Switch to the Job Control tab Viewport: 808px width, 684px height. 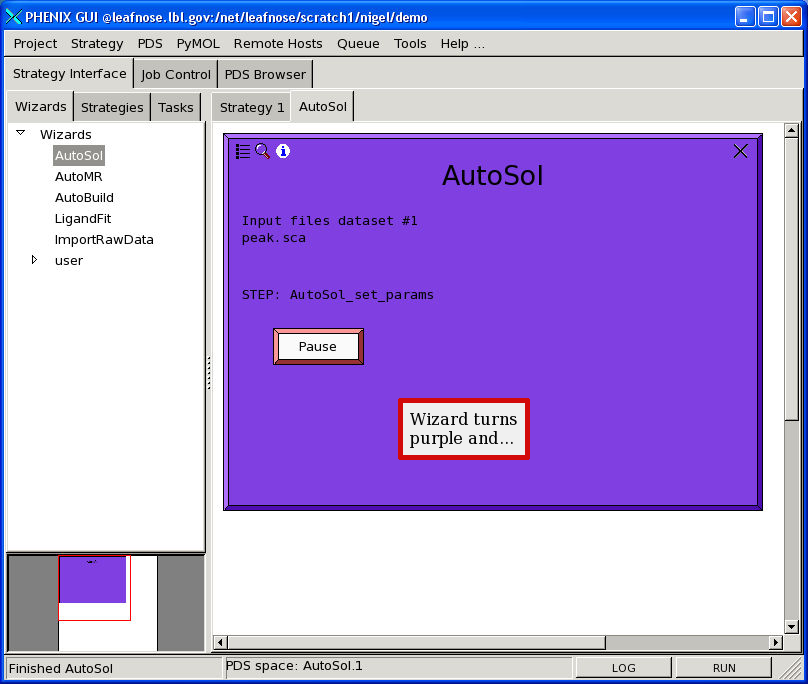pos(176,75)
